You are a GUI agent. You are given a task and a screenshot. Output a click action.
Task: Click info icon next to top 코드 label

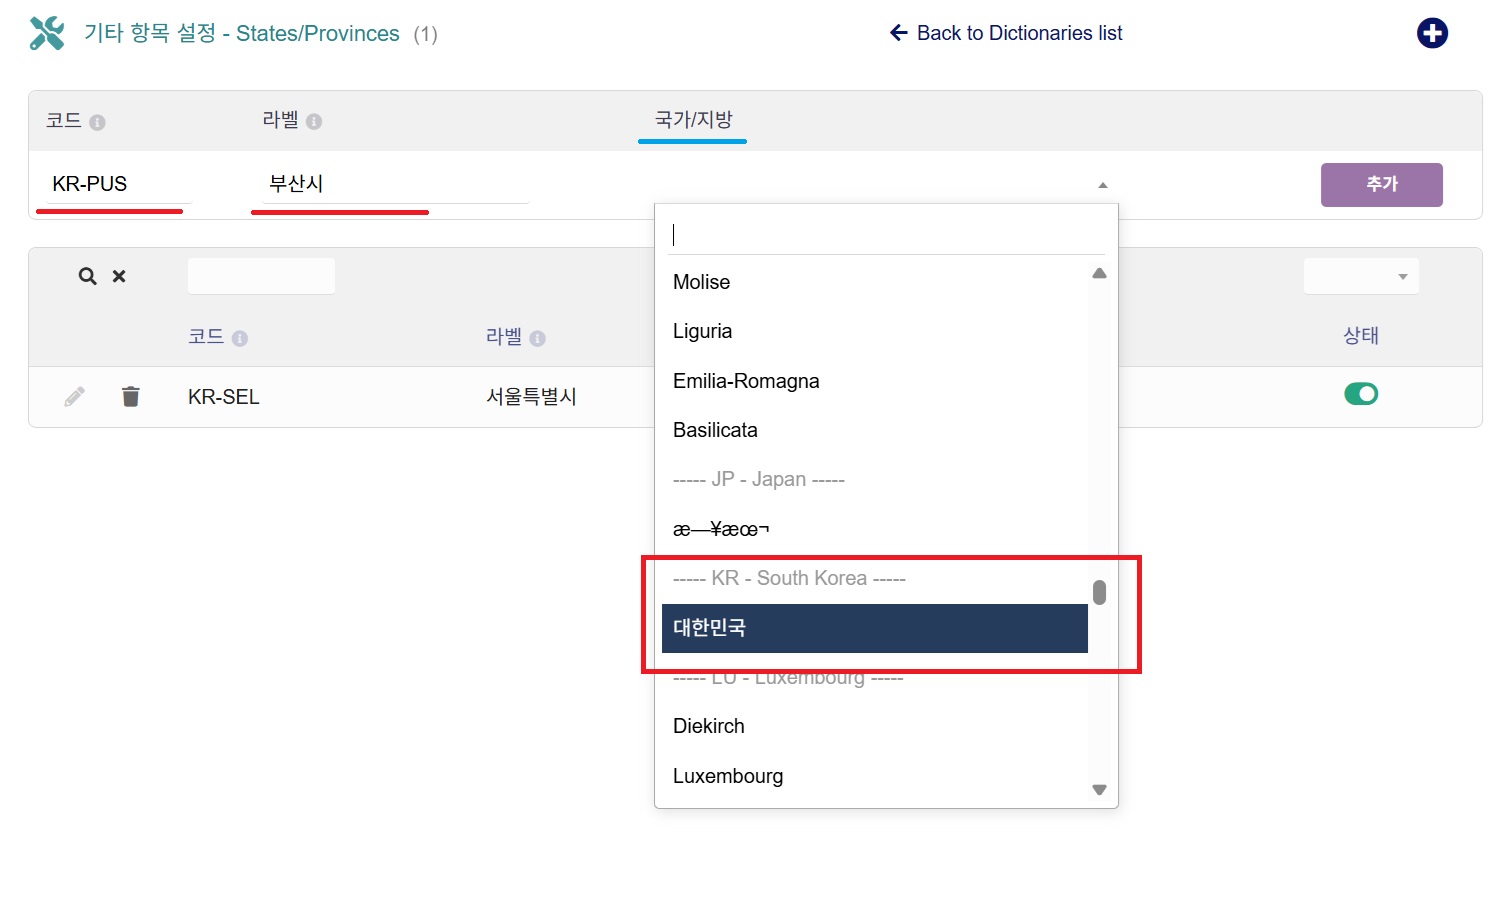click(97, 122)
